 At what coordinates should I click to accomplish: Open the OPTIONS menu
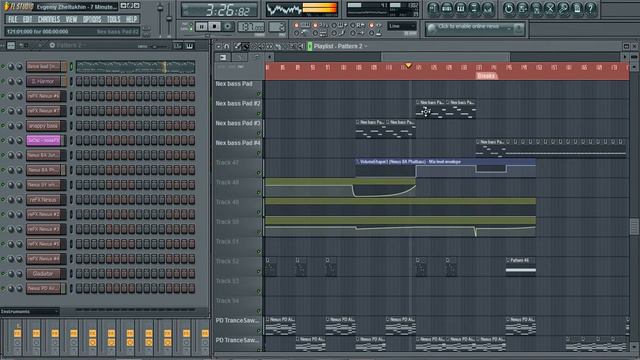click(92, 19)
